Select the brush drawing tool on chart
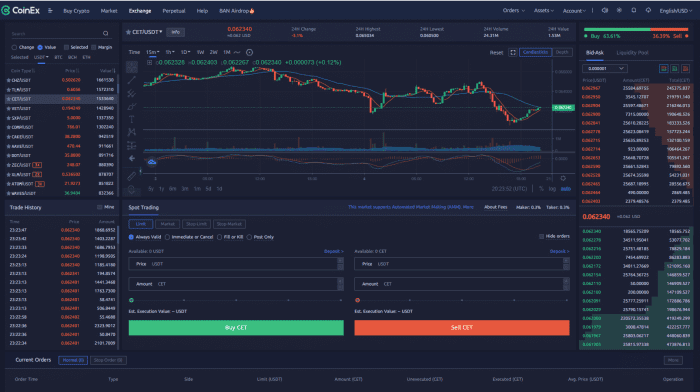The height and width of the screenshot is (392, 700). pos(132,106)
